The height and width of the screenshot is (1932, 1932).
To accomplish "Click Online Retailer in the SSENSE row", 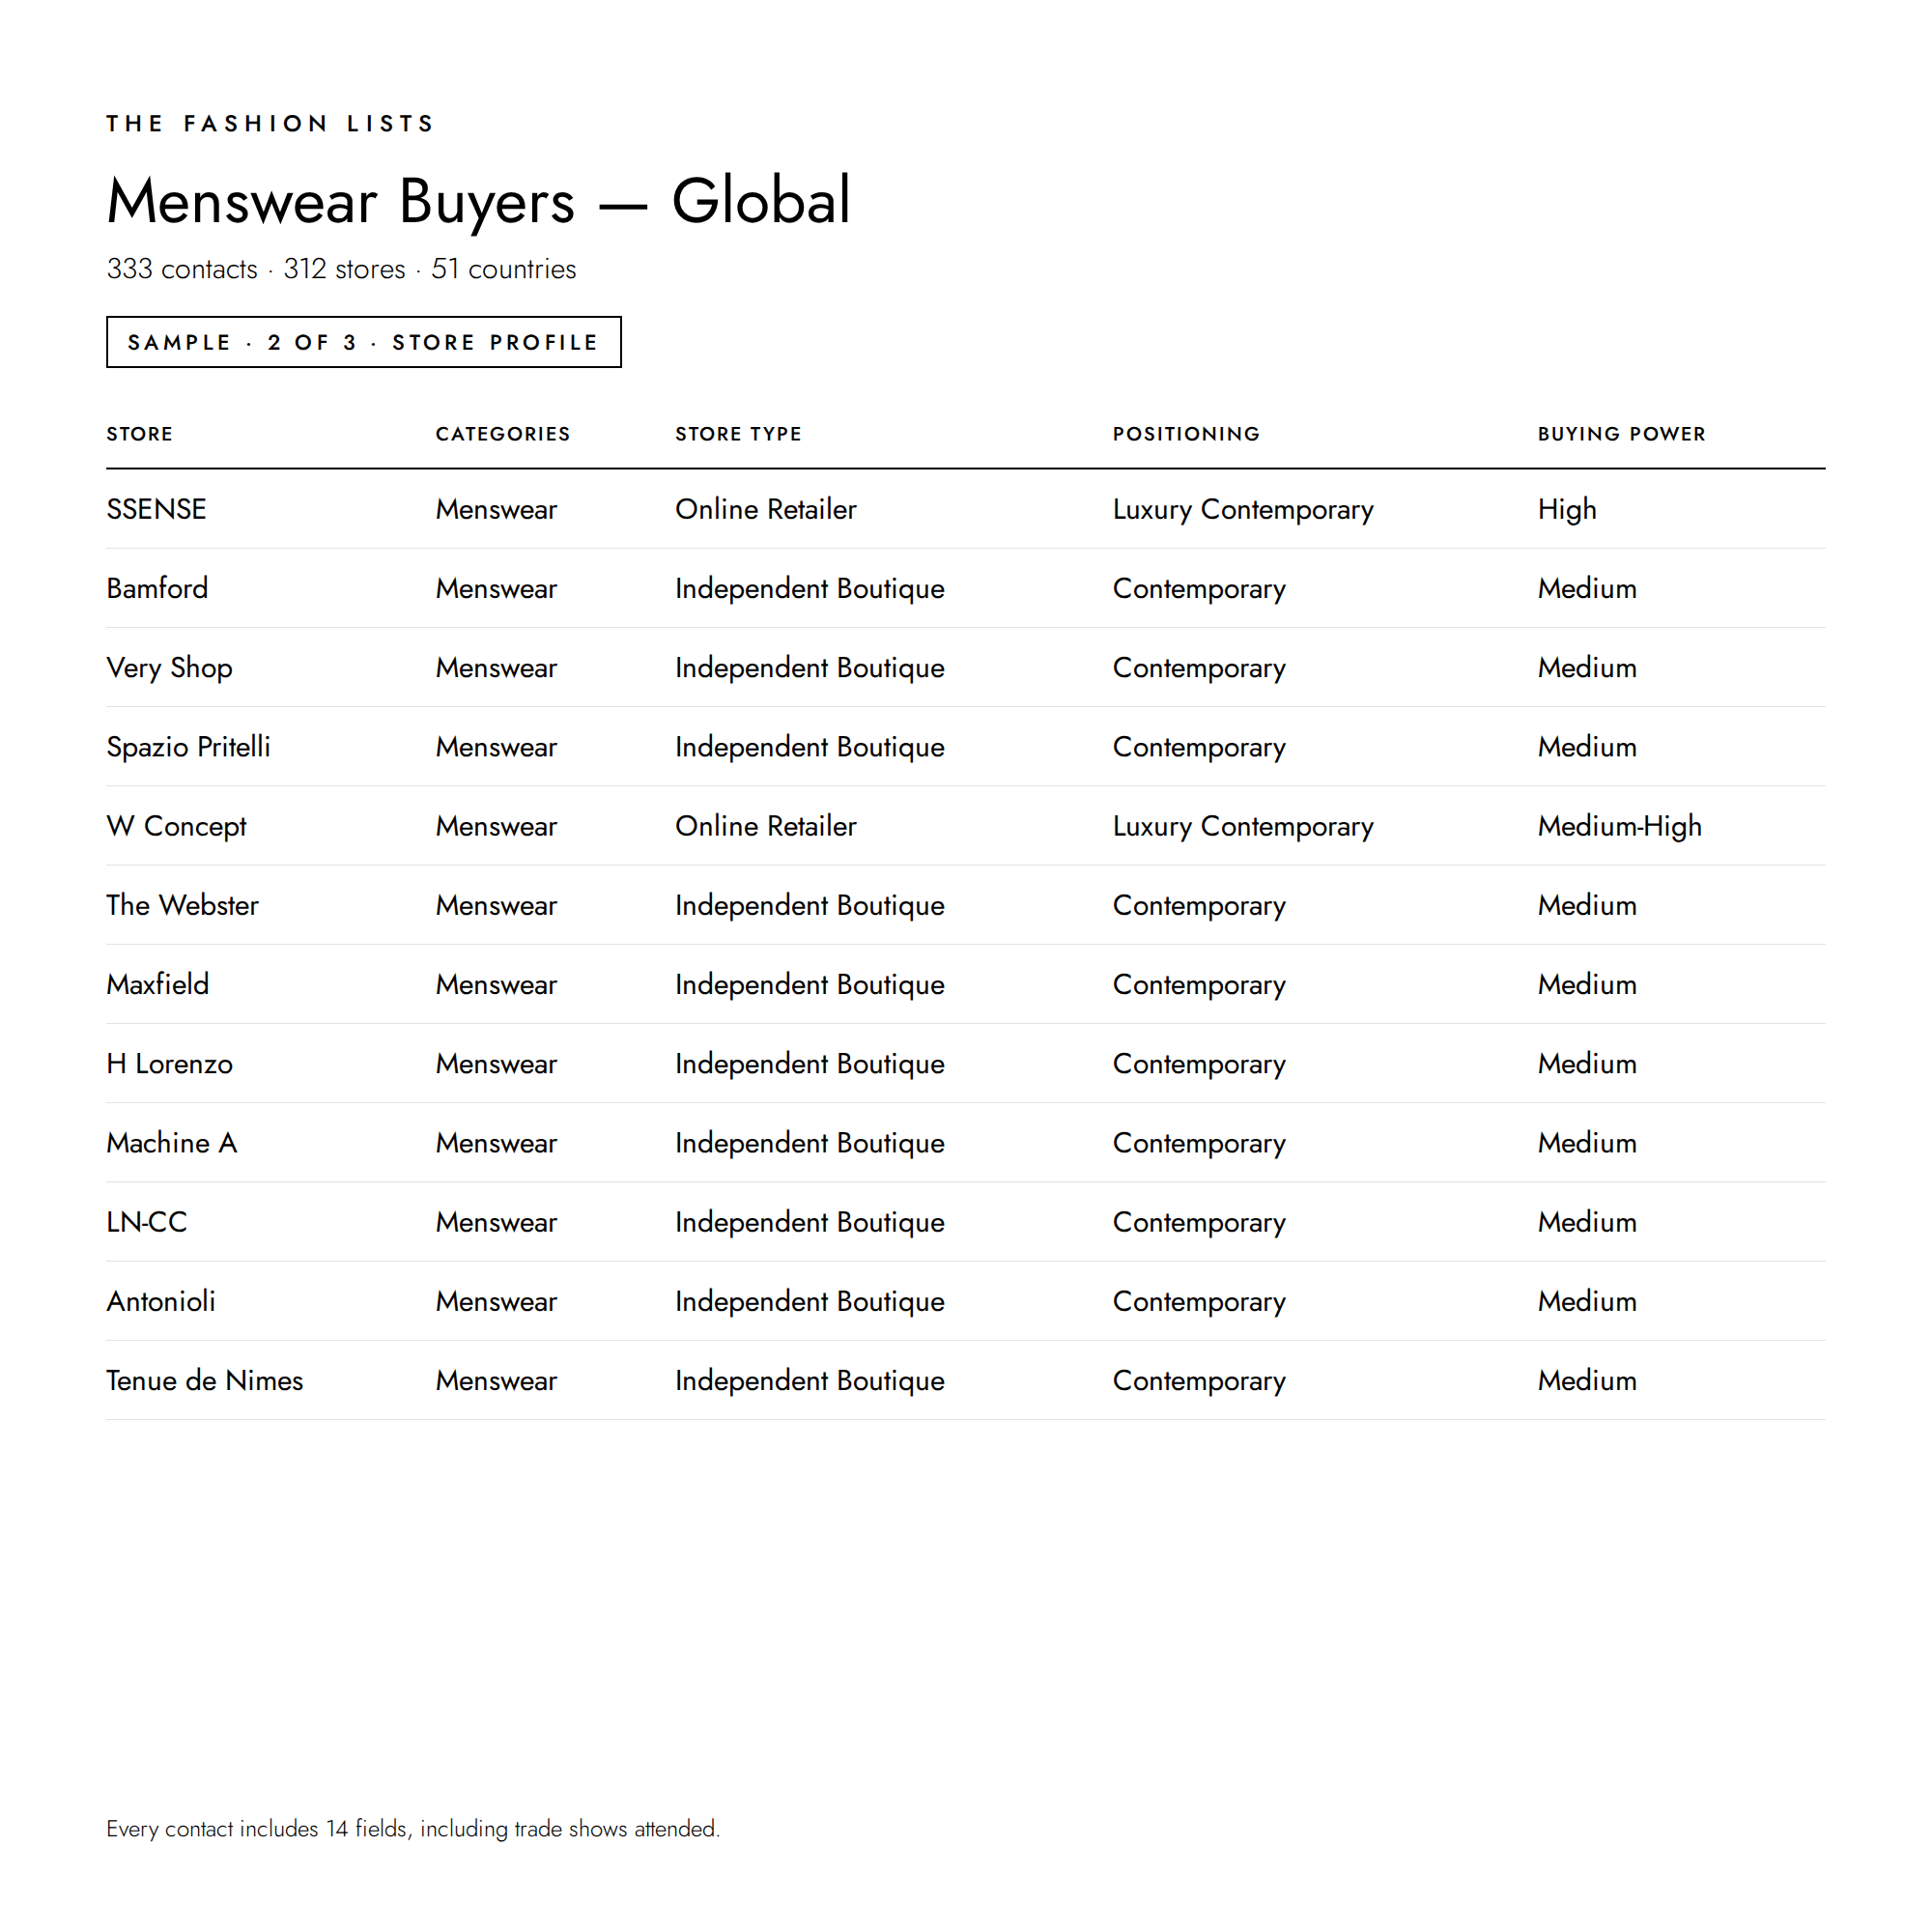I will (766, 509).
